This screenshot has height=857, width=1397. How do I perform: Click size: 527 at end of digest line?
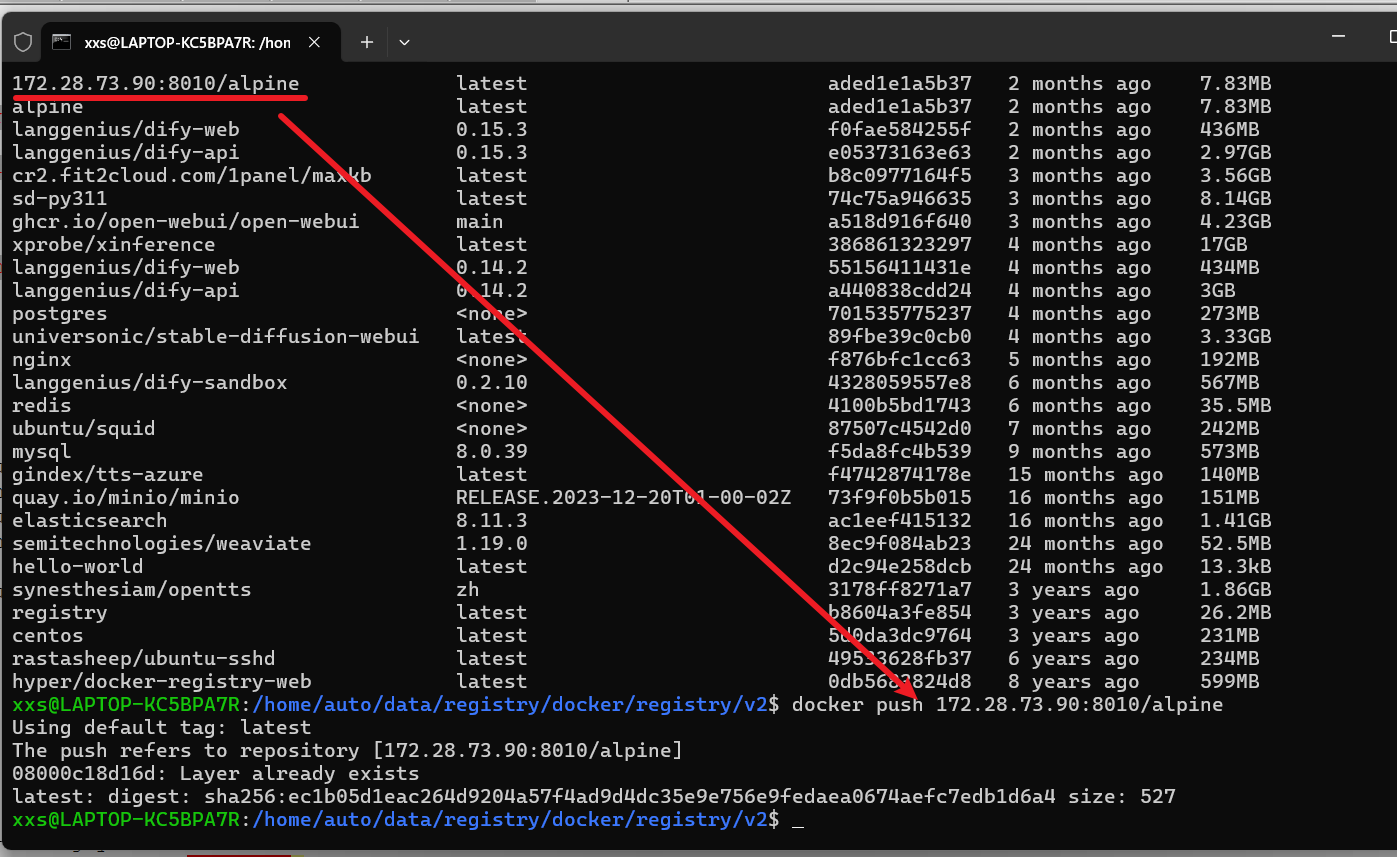(1121, 797)
